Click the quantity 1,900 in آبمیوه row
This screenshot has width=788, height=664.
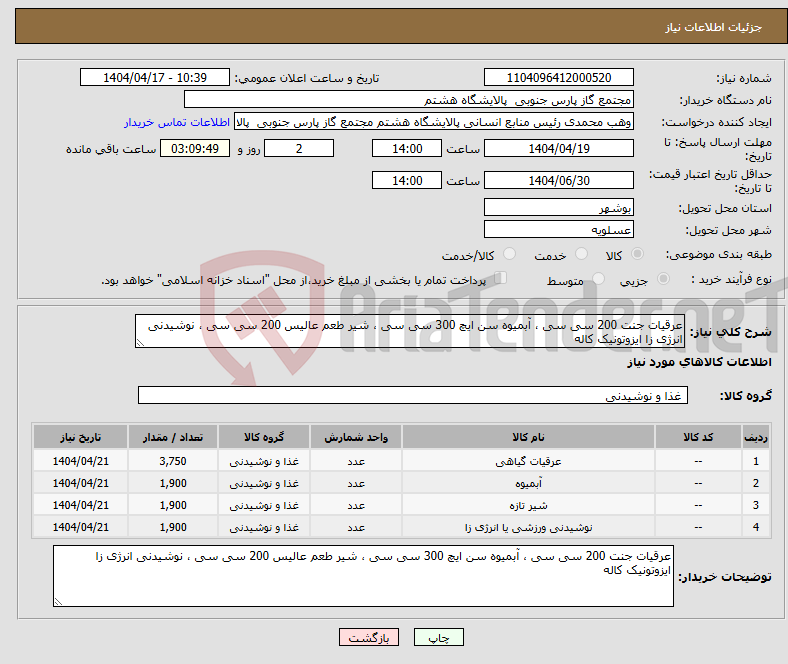[173, 483]
